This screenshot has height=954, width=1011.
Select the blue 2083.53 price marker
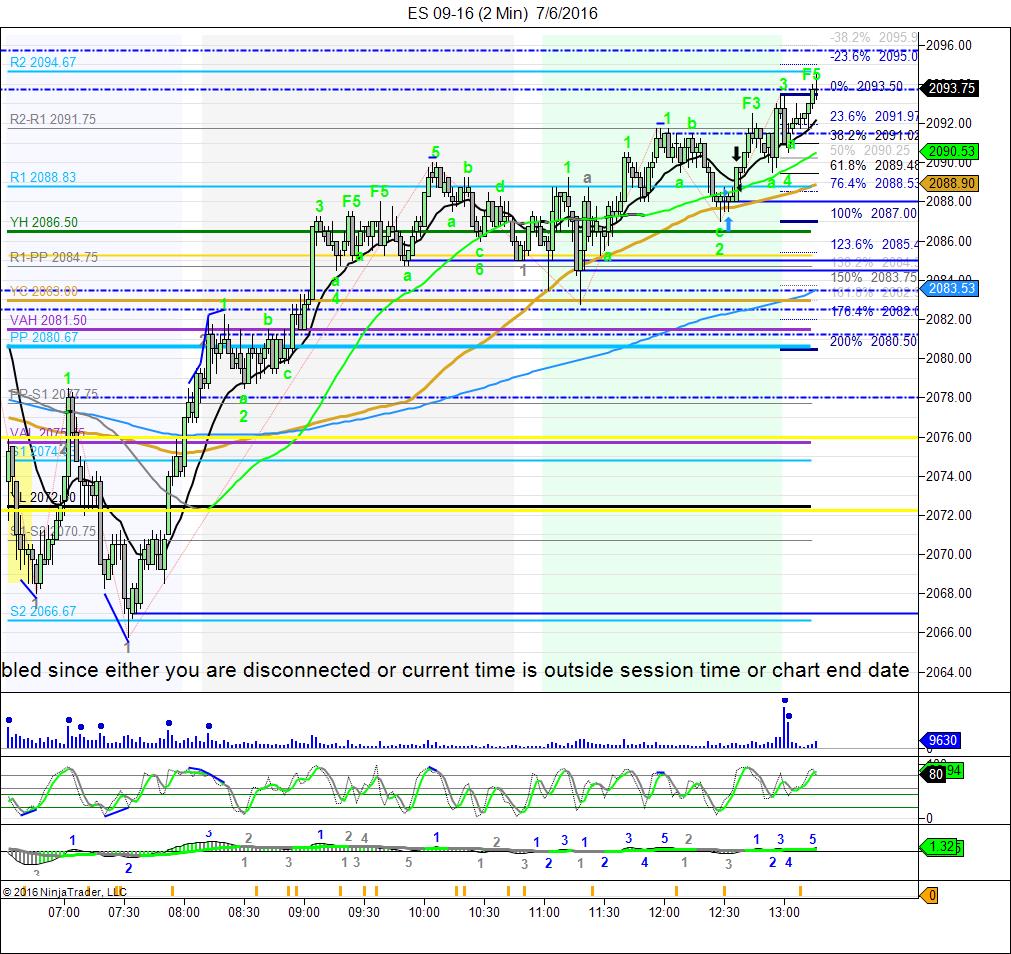(x=950, y=288)
